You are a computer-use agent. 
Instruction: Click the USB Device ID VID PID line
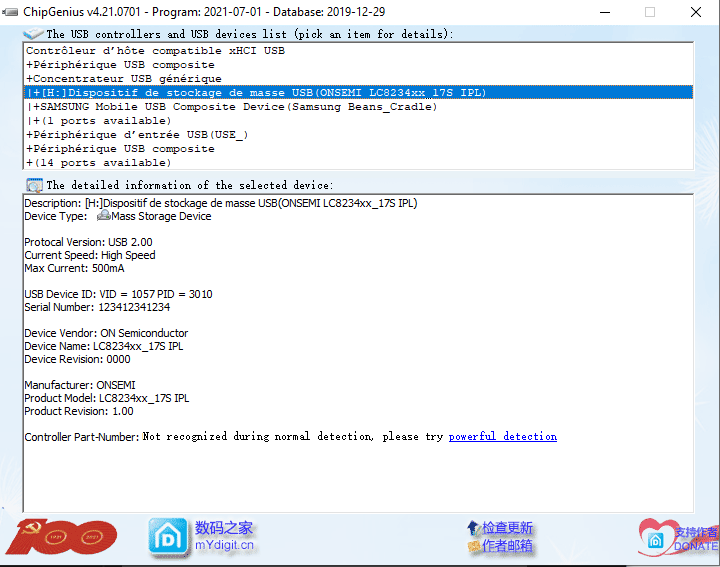(118, 294)
